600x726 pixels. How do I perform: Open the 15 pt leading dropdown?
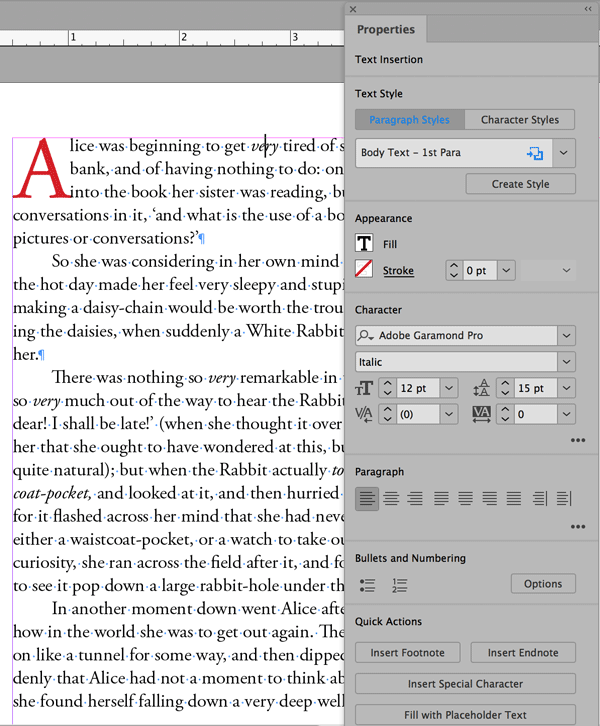566,388
